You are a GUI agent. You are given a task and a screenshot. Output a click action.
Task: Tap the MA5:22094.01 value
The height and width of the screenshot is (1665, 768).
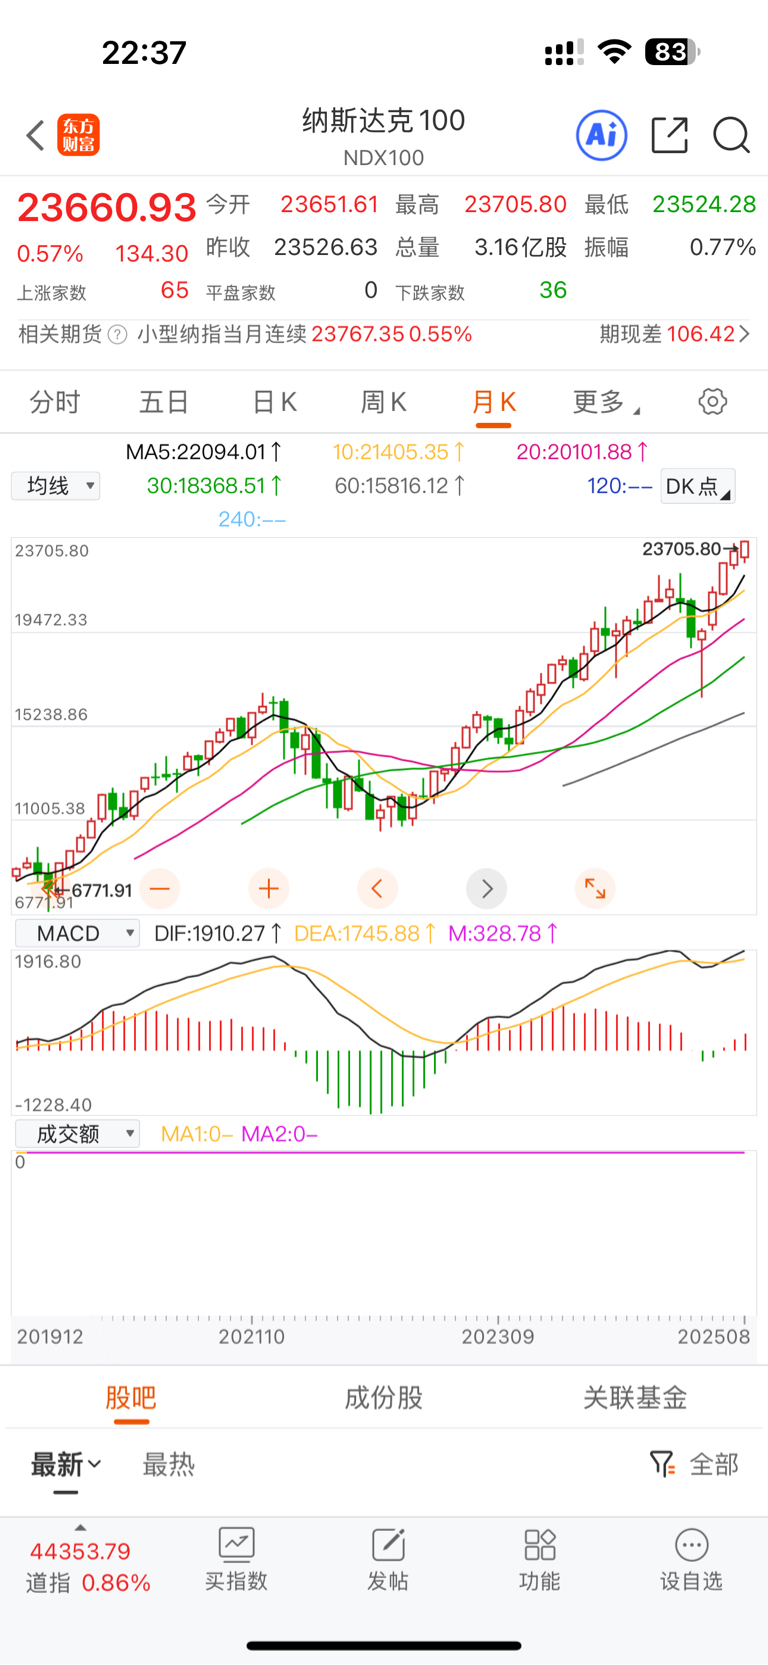204,452
